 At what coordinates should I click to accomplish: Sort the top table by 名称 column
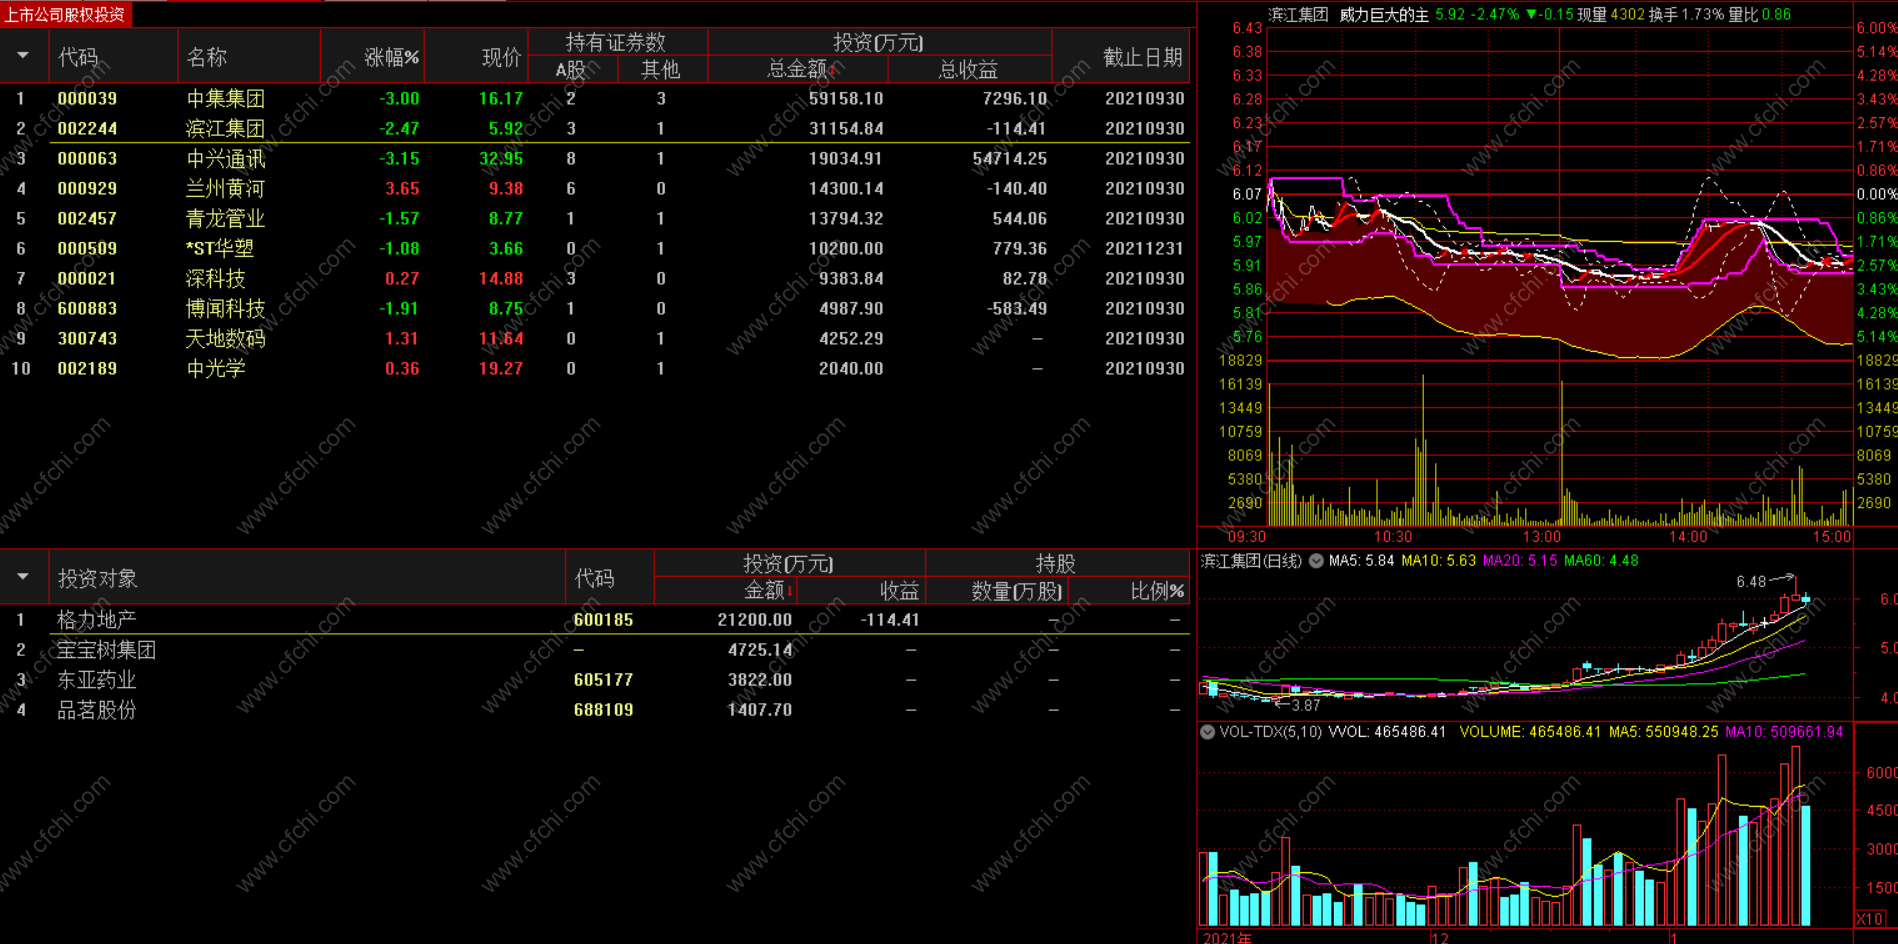[206, 57]
